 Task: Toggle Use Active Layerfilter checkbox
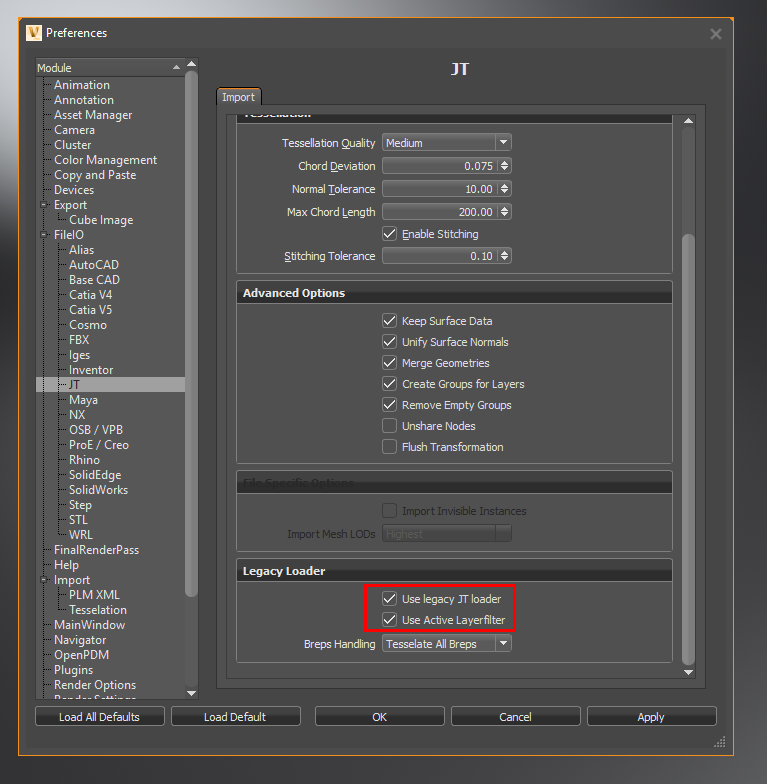tap(390, 620)
